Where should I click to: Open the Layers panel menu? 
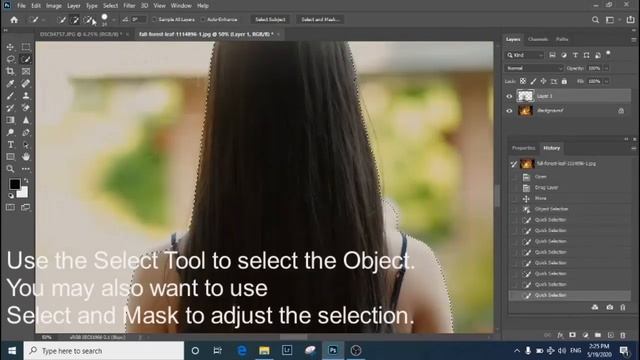tap(633, 40)
